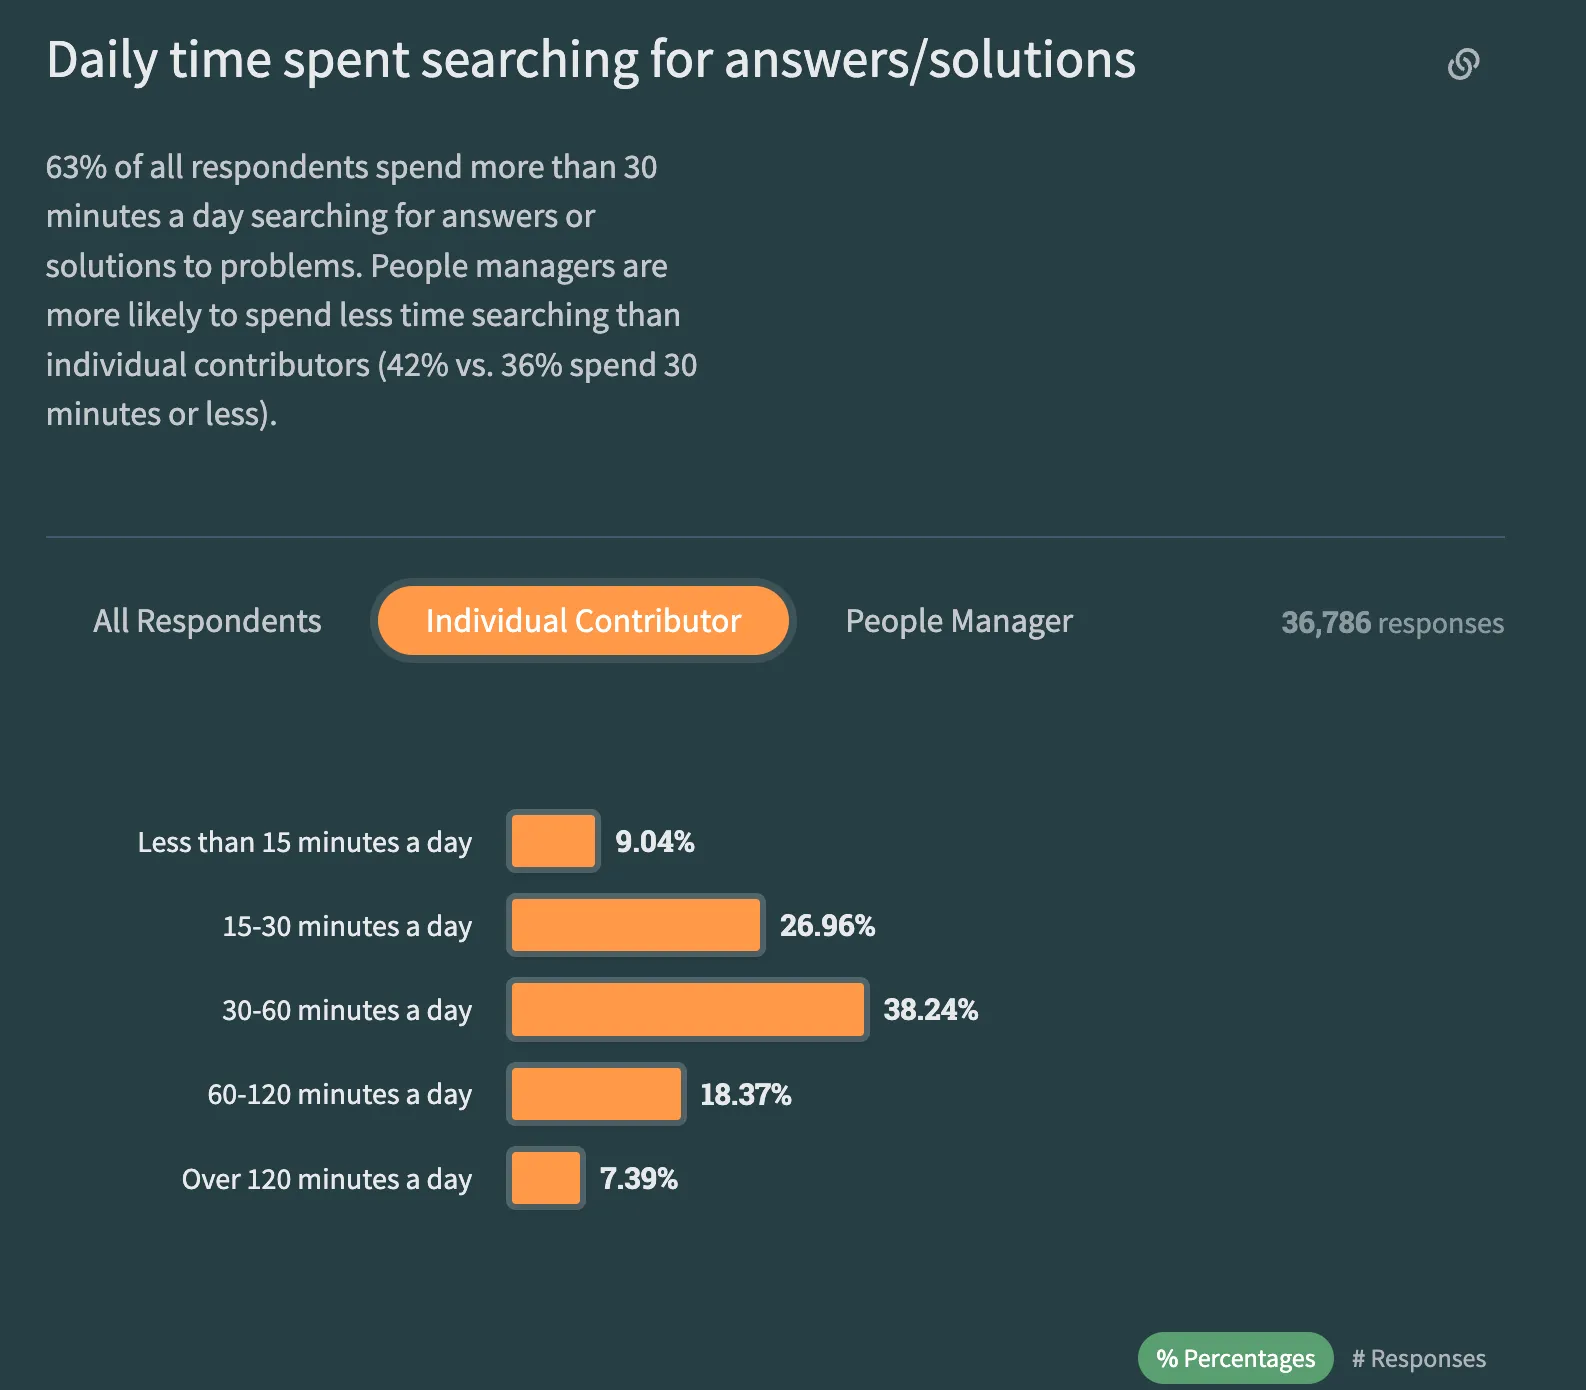Viewport: 1586px width, 1390px height.
Task: Click the 'Over 120 minutes a day' label
Action: tap(326, 1179)
